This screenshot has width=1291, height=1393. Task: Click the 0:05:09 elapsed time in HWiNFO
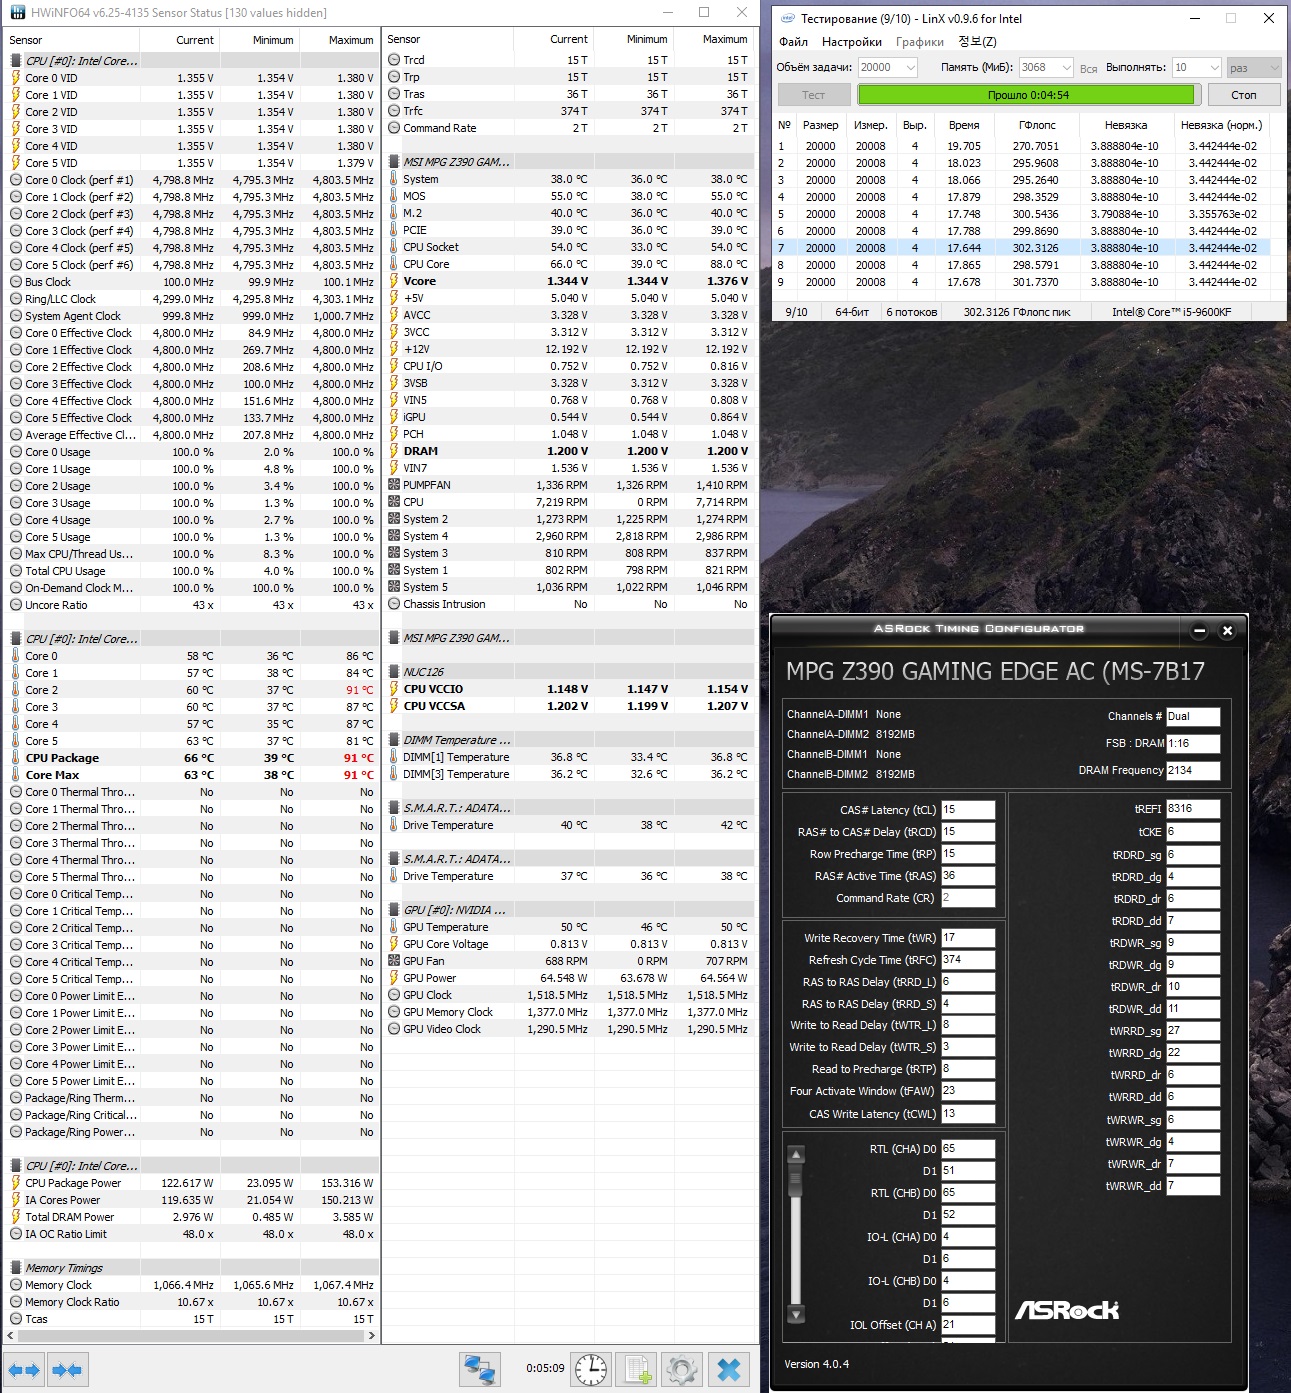pyautogui.click(x=545, y=1368)
